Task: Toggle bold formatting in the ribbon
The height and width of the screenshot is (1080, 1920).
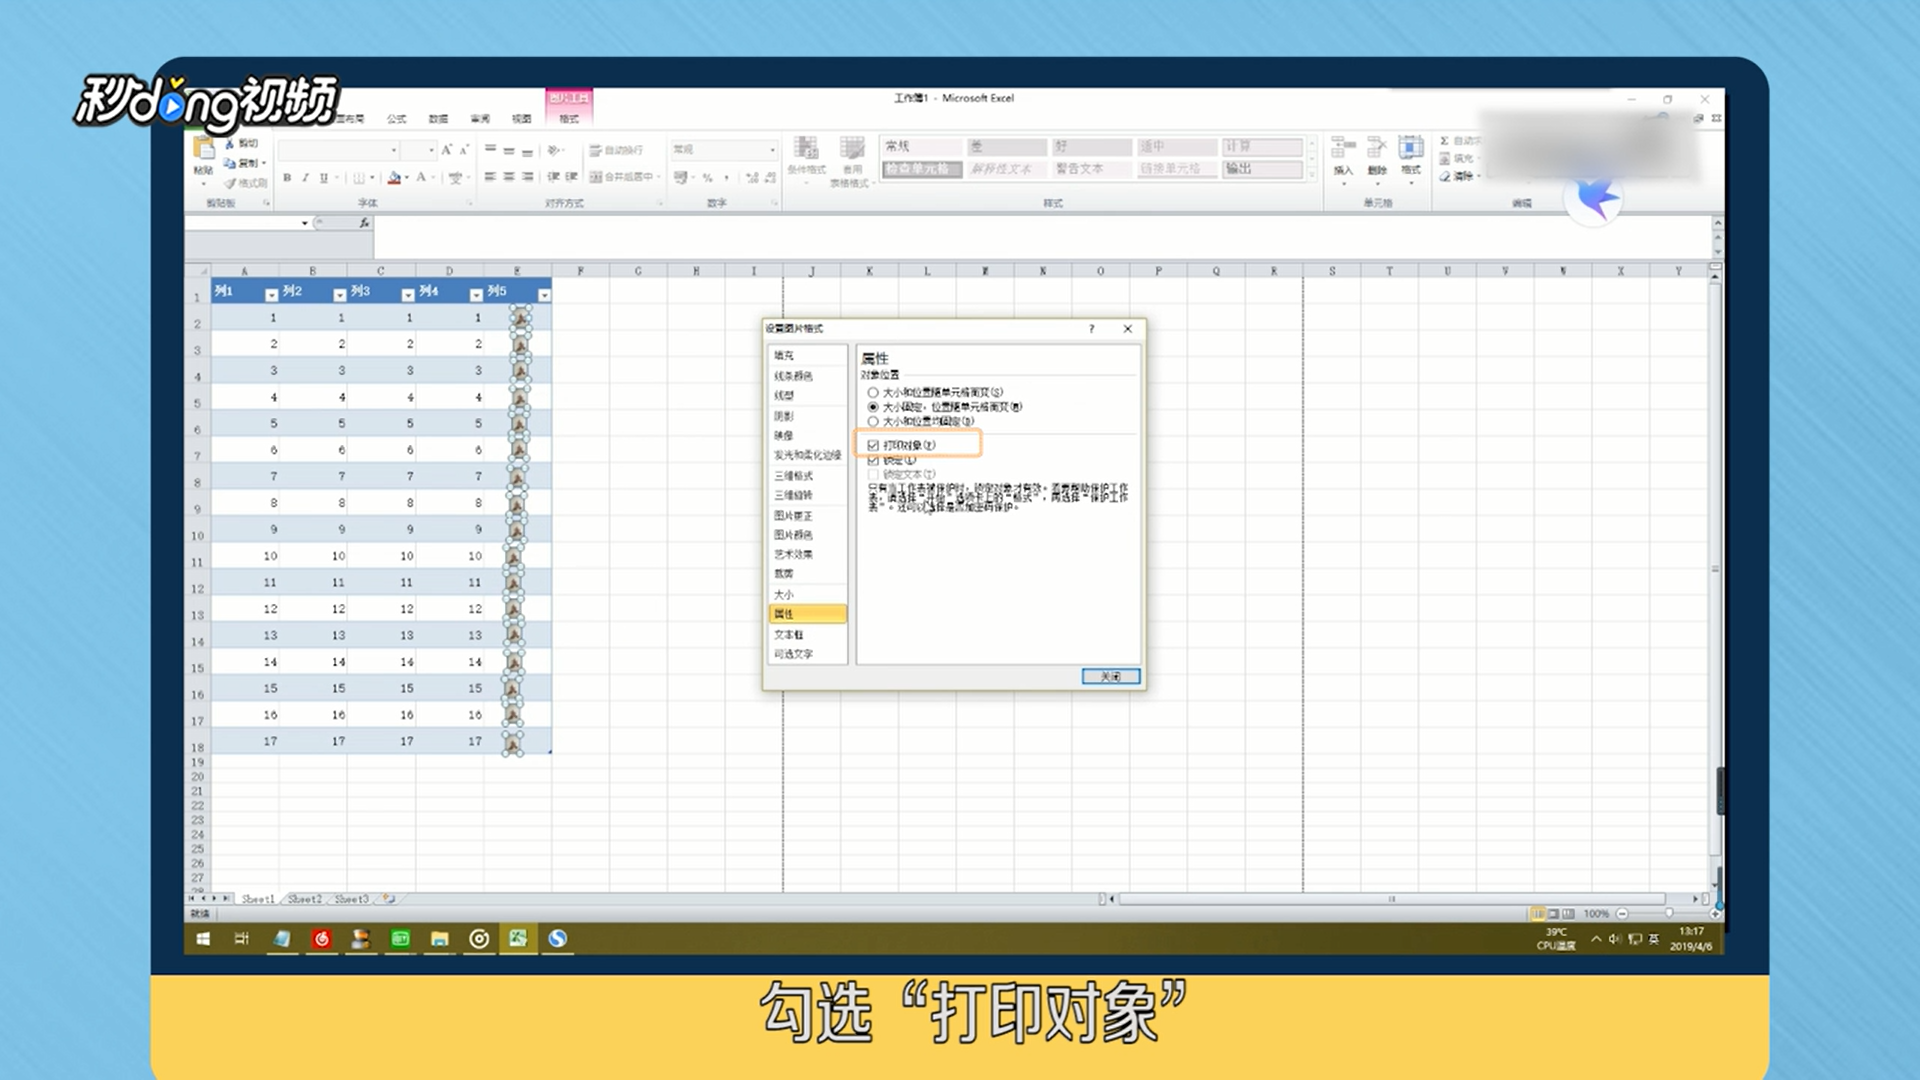Action: click(x=287, y=178)
